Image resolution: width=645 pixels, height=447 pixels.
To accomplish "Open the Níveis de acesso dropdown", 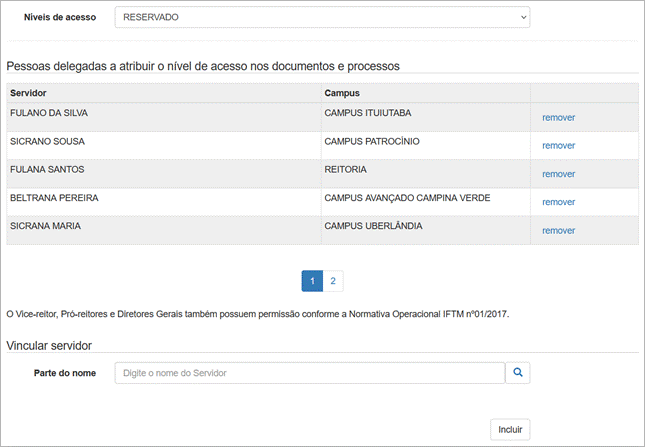I will (x=322, y=18).
